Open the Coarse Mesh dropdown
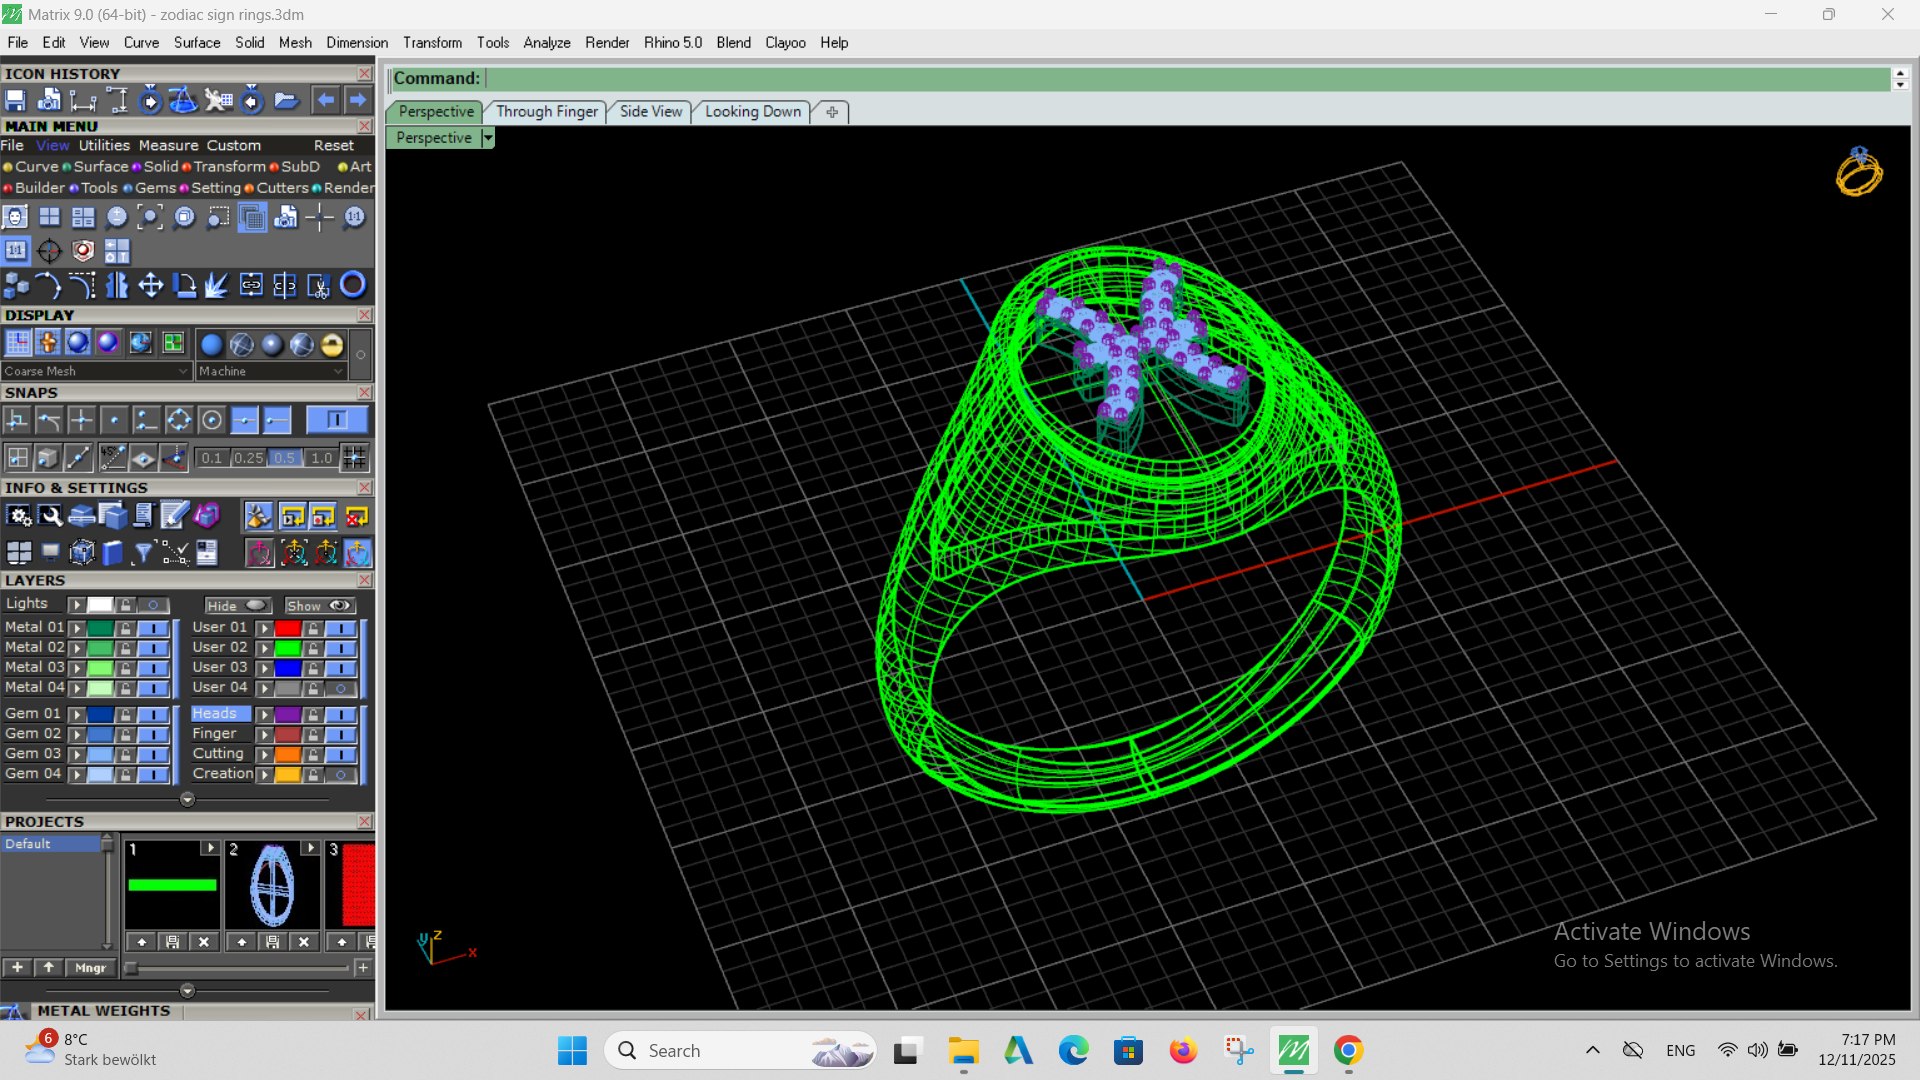 click(96, 371)
